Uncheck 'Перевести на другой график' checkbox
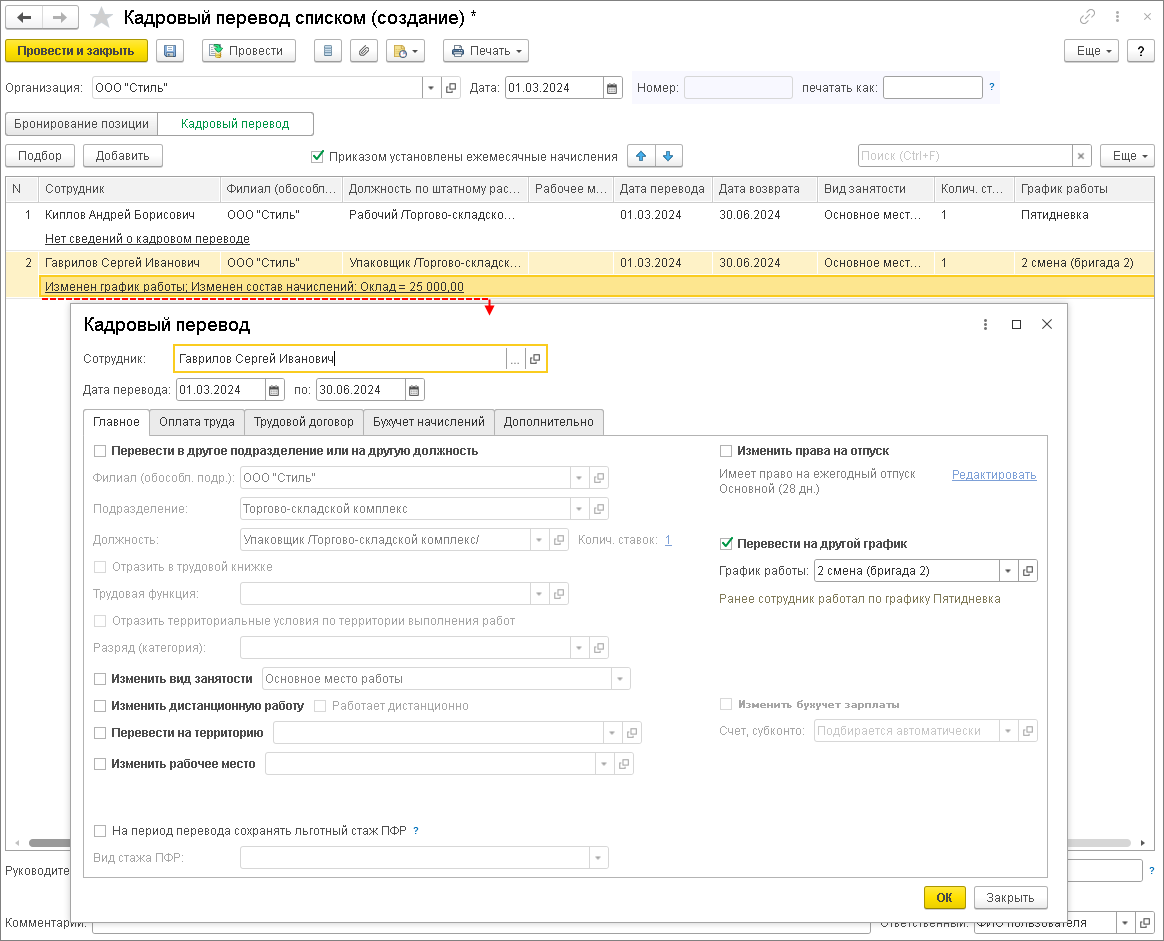 (x=726, y=544)
